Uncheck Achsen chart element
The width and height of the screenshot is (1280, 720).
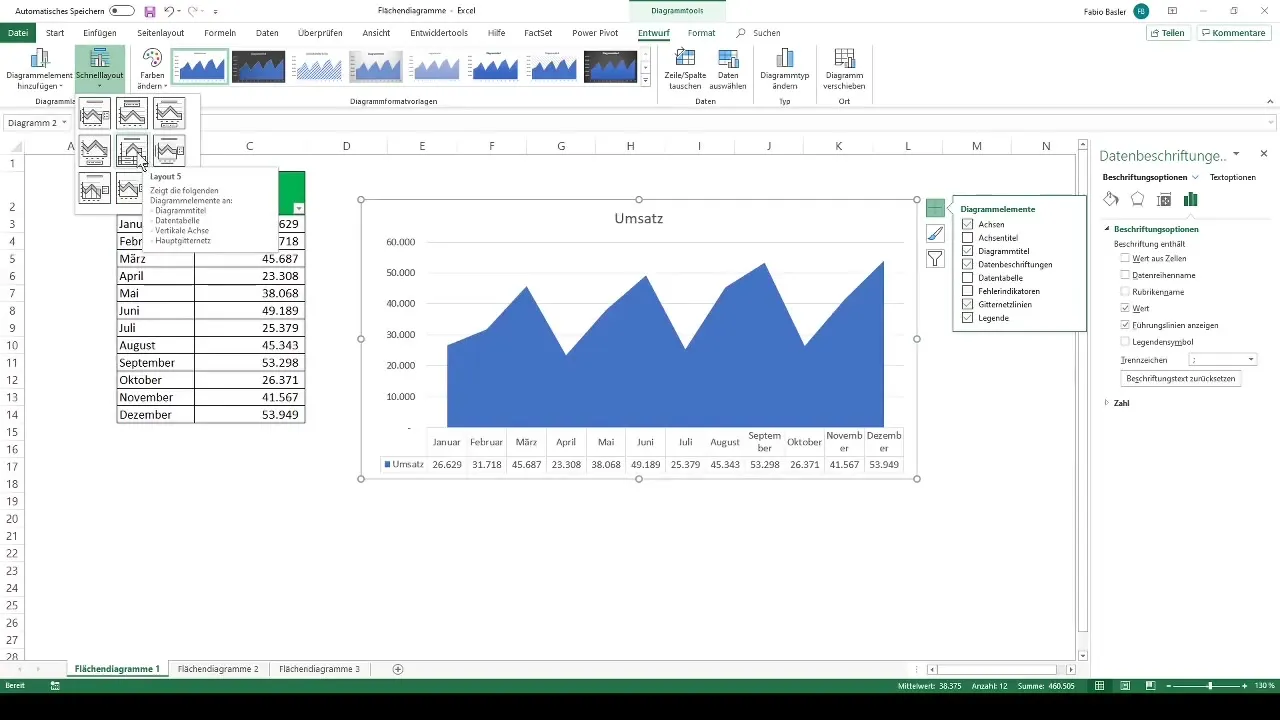[x=967, y=224]
